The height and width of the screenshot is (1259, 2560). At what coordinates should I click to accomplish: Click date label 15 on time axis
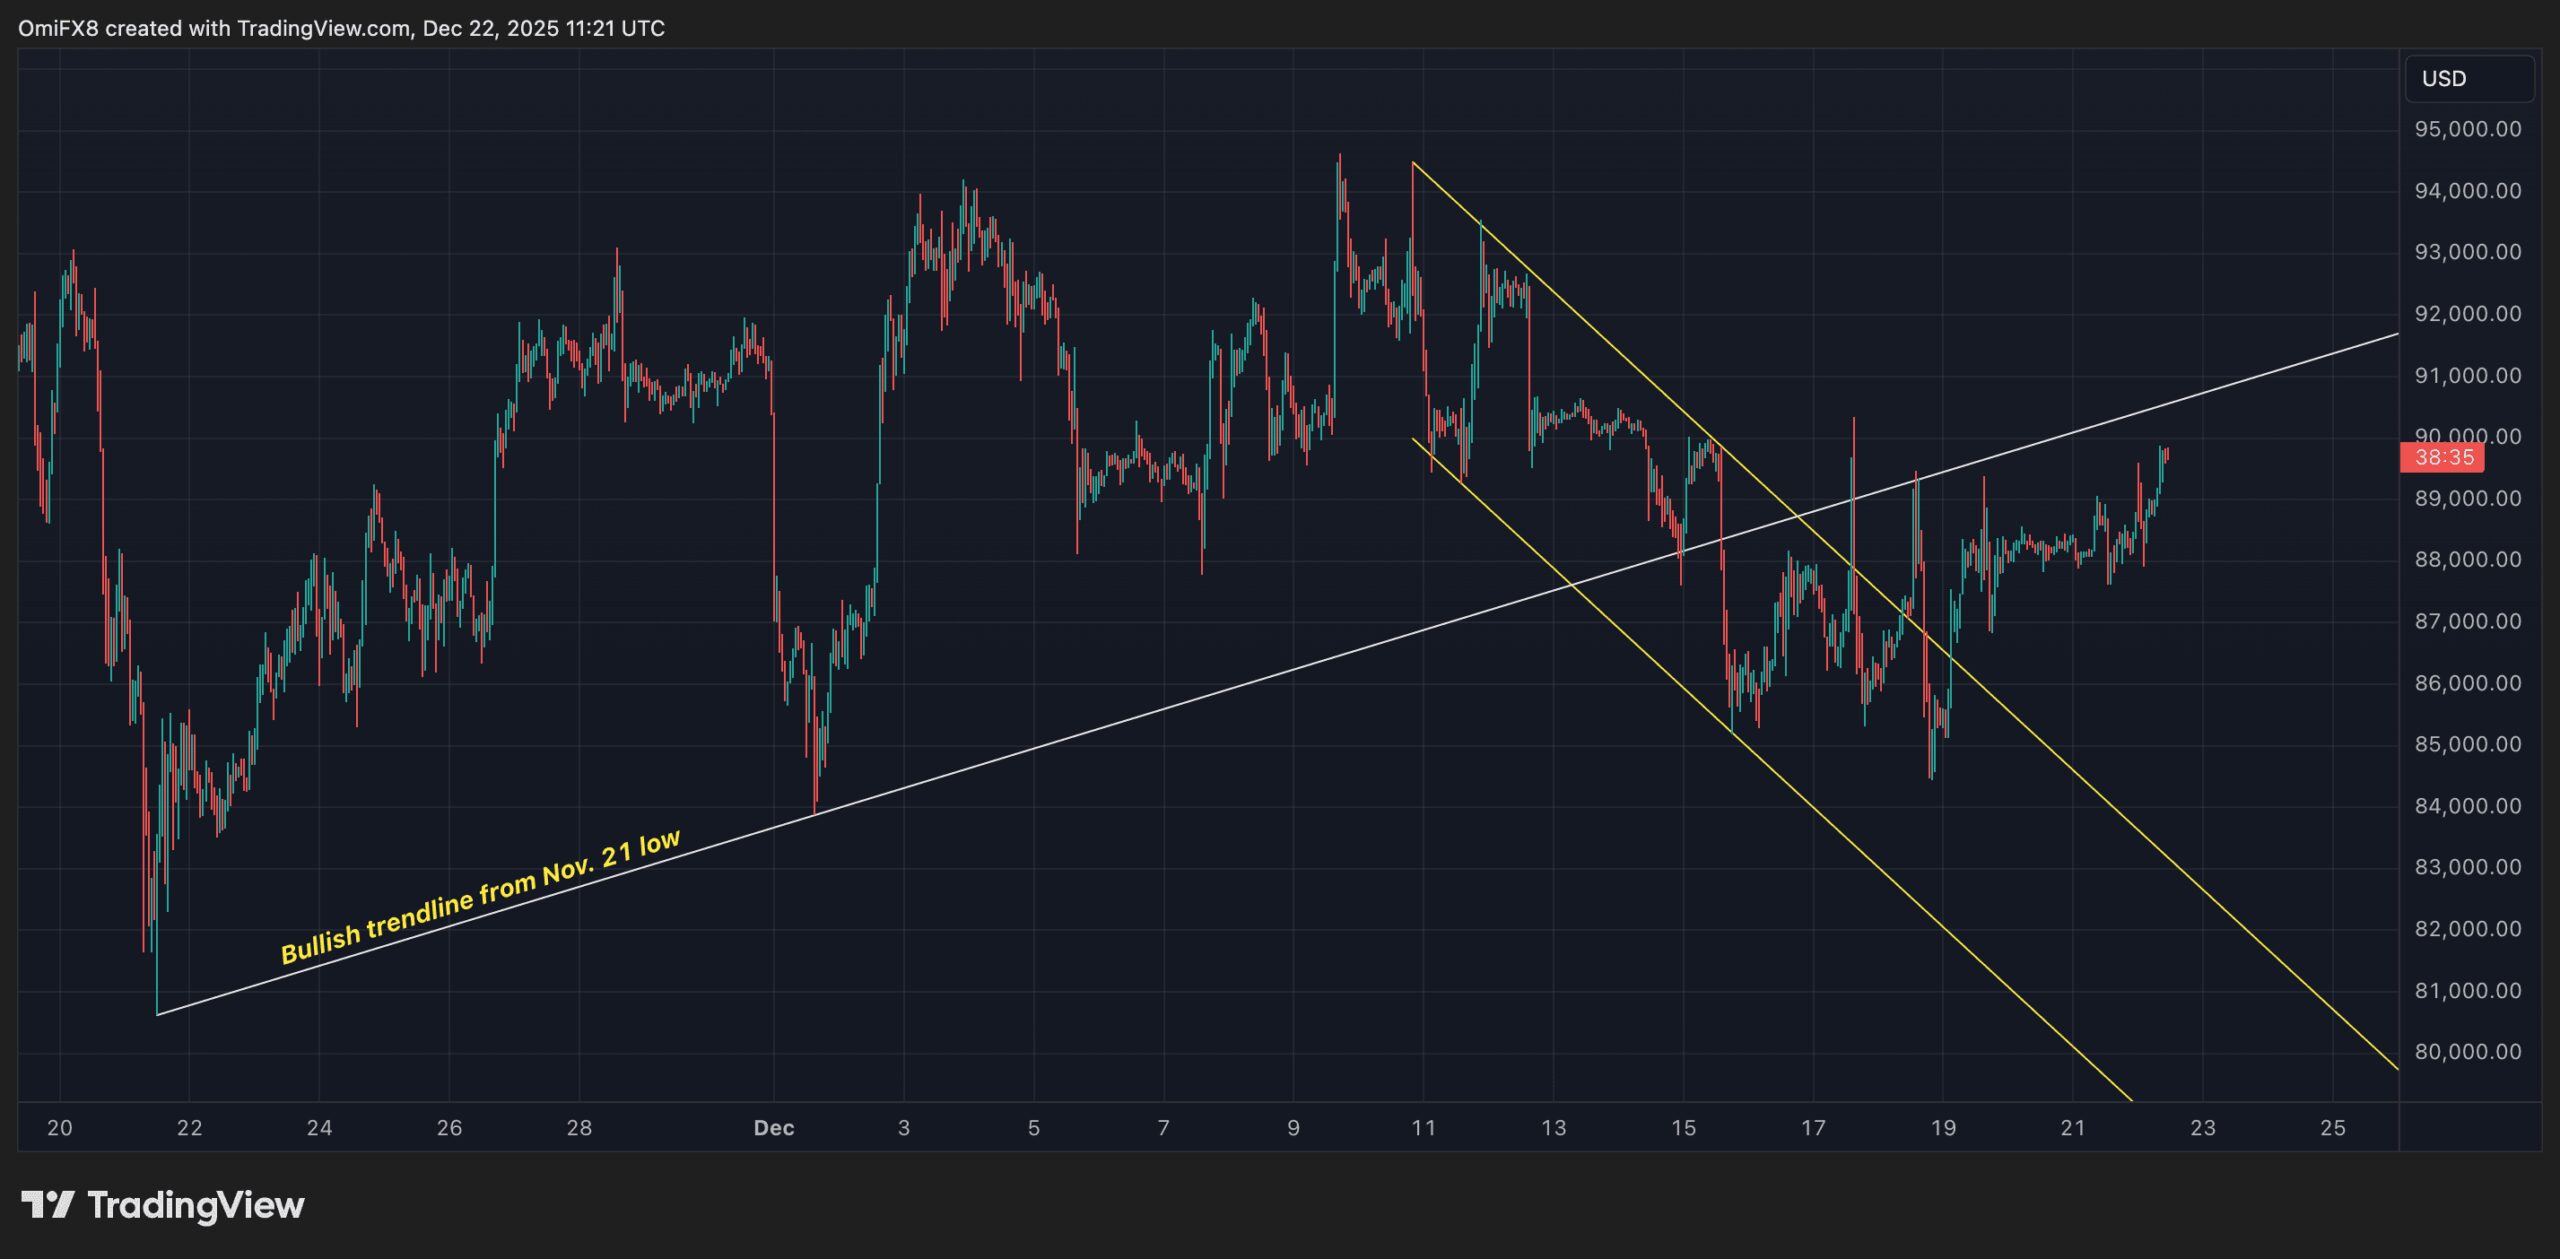click(x=1683, y=1128)
